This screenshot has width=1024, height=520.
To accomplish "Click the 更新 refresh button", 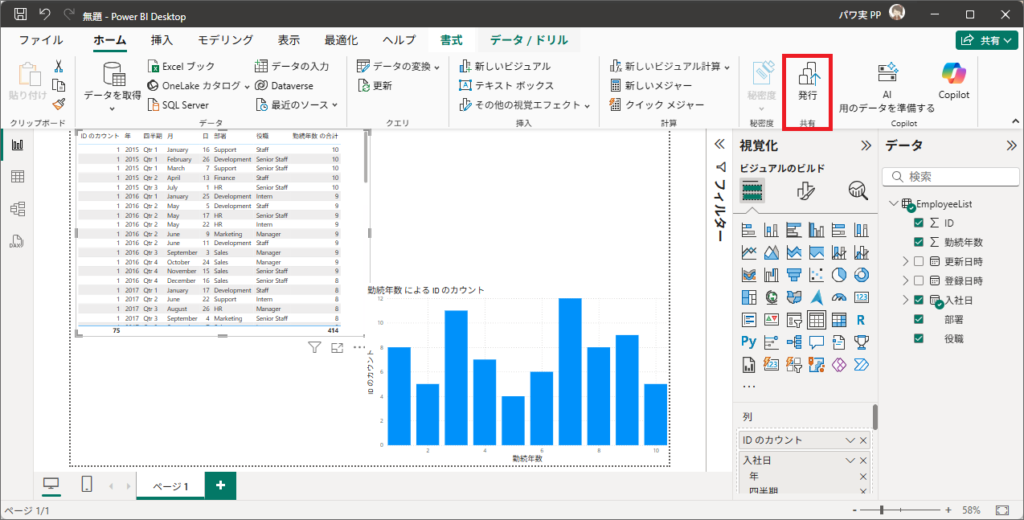I will [376, 85].
